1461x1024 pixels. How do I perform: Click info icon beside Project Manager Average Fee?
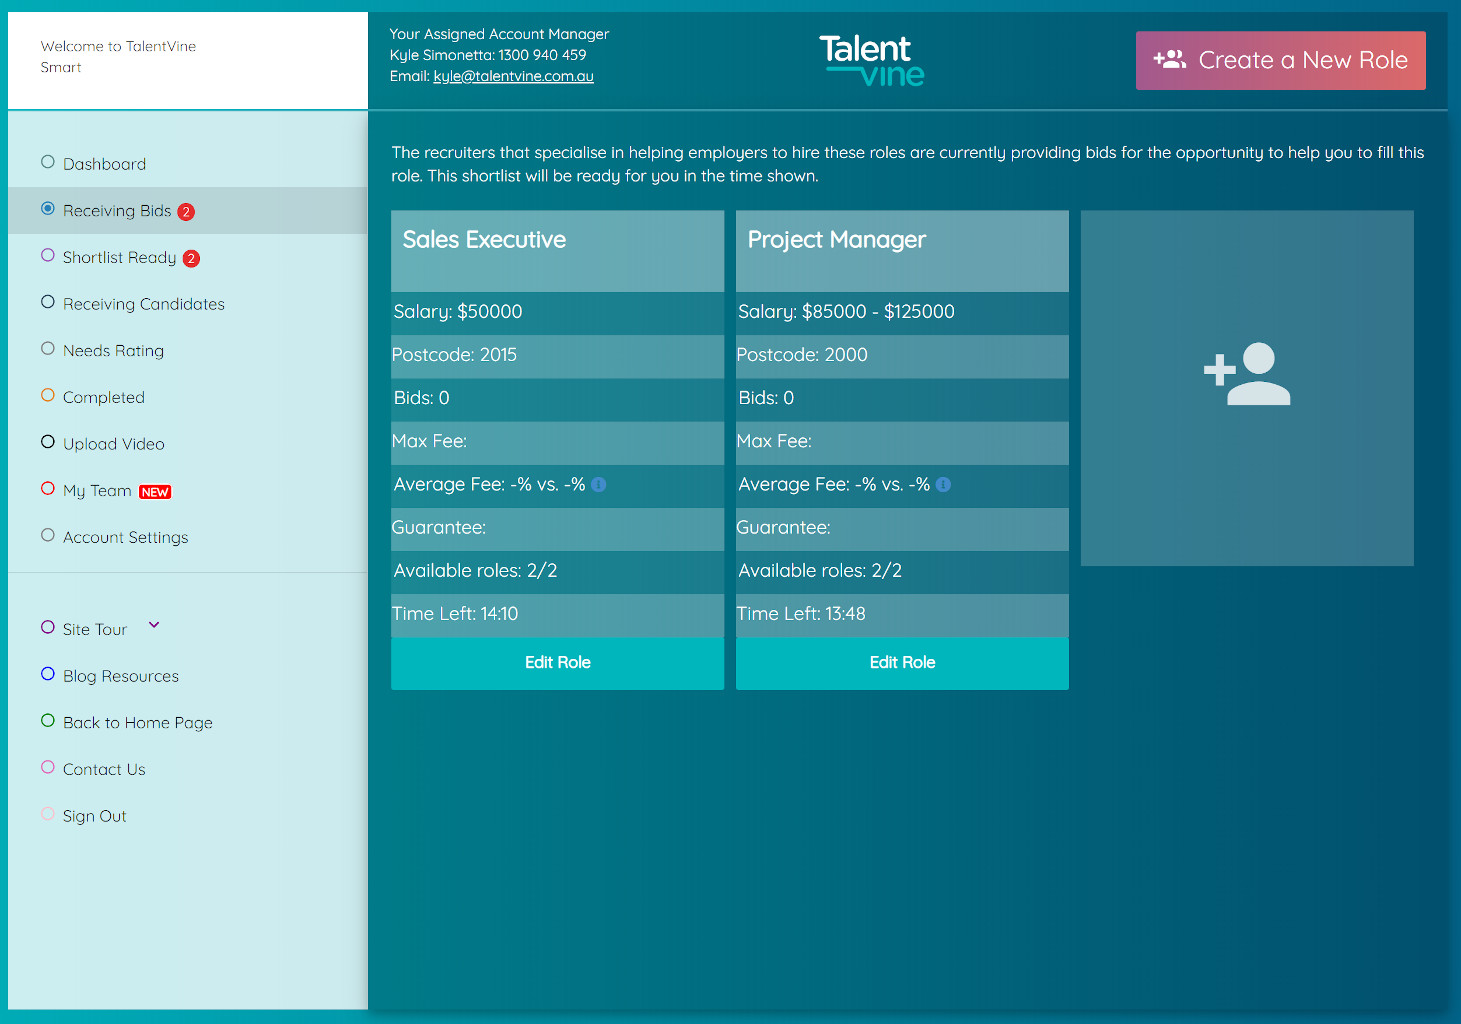(x=943, y=485)
